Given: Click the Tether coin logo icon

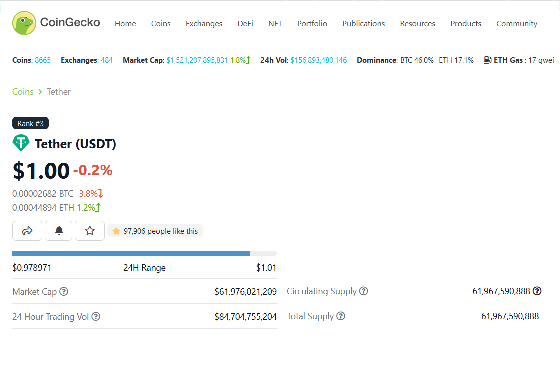Looking at the screenshot, I should (x=21, y=143).
